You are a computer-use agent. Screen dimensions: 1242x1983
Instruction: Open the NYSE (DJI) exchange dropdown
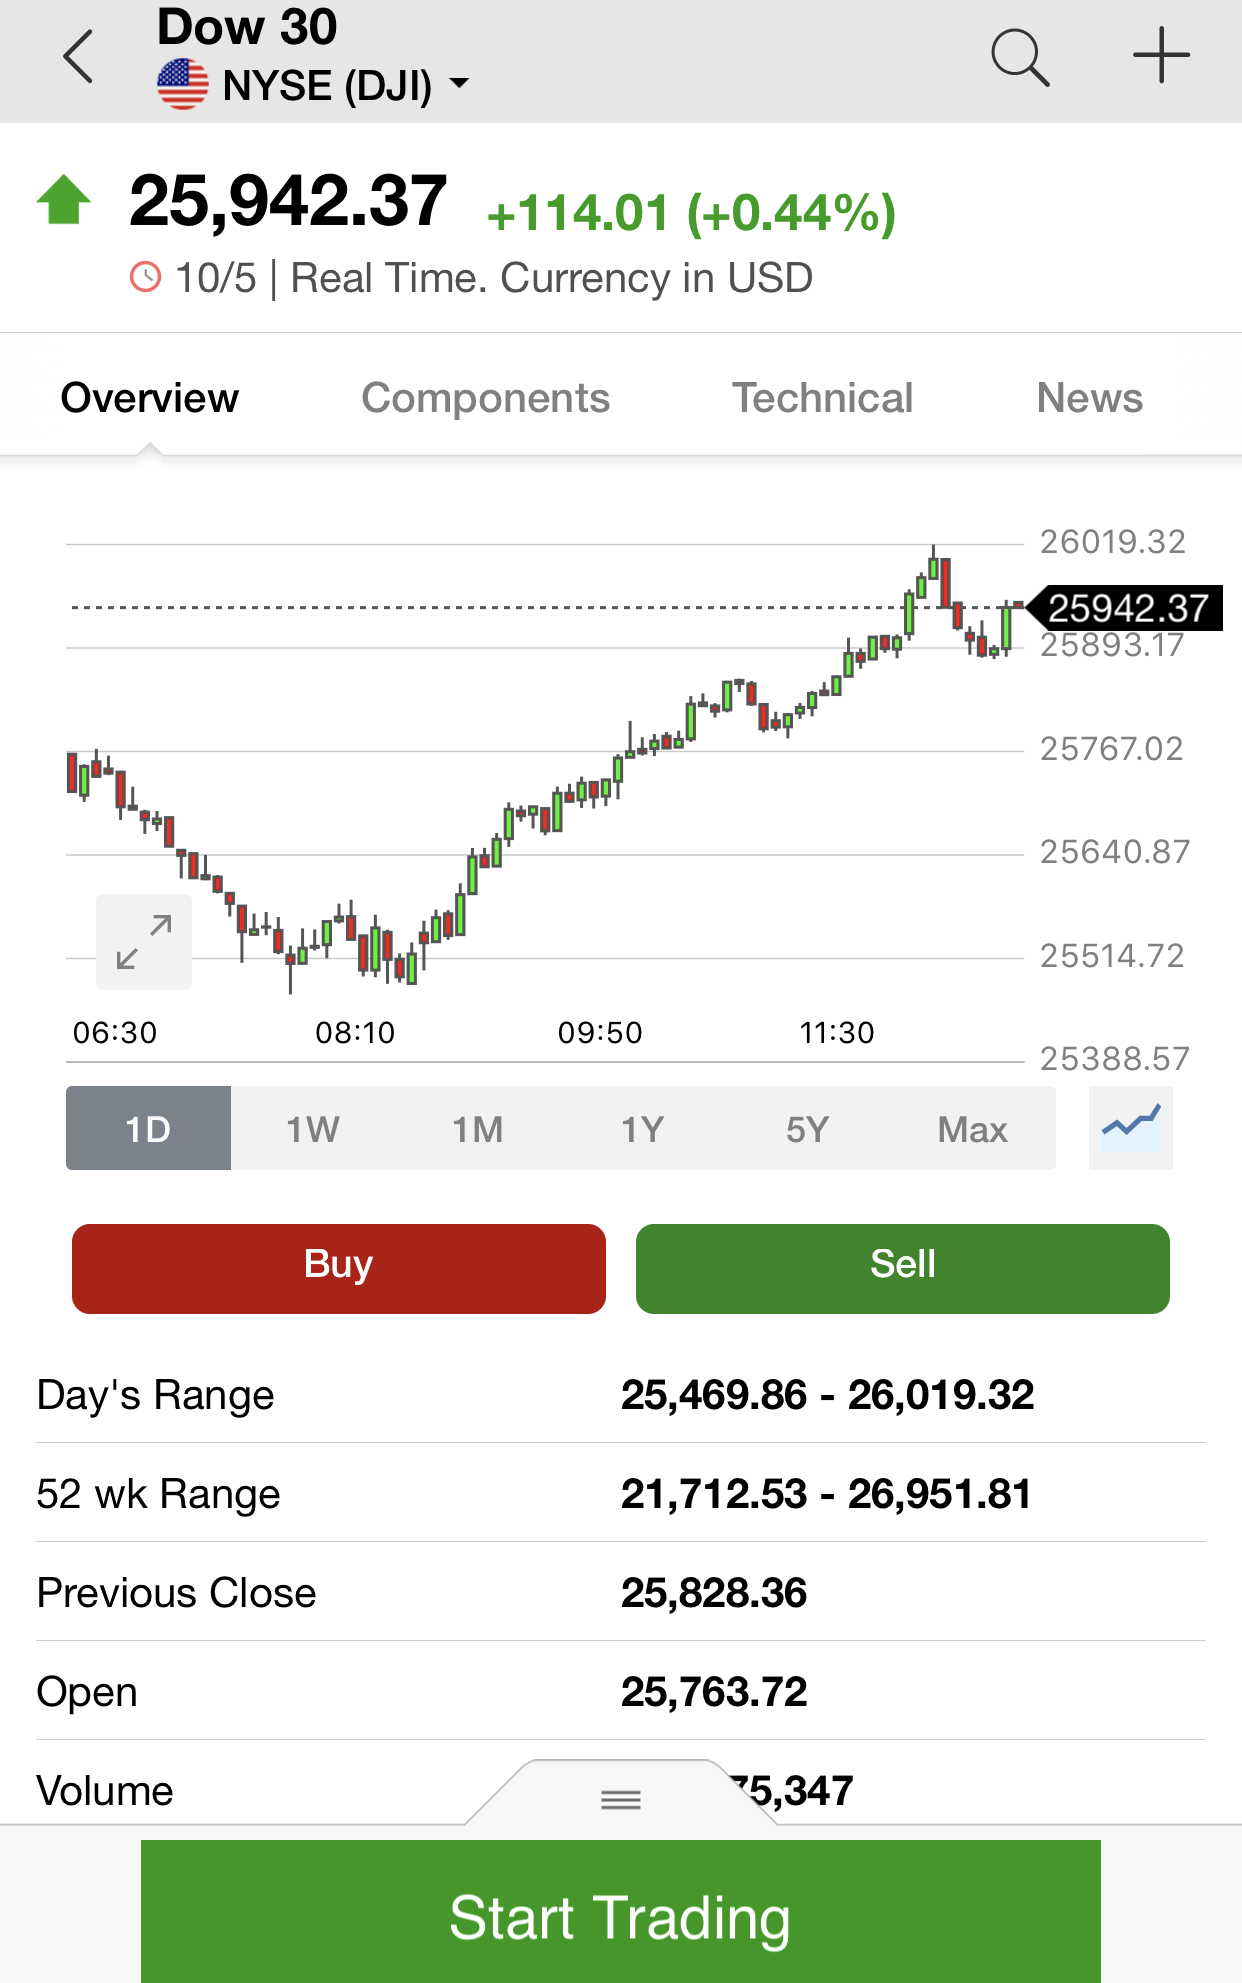click(x=459, y=84)
